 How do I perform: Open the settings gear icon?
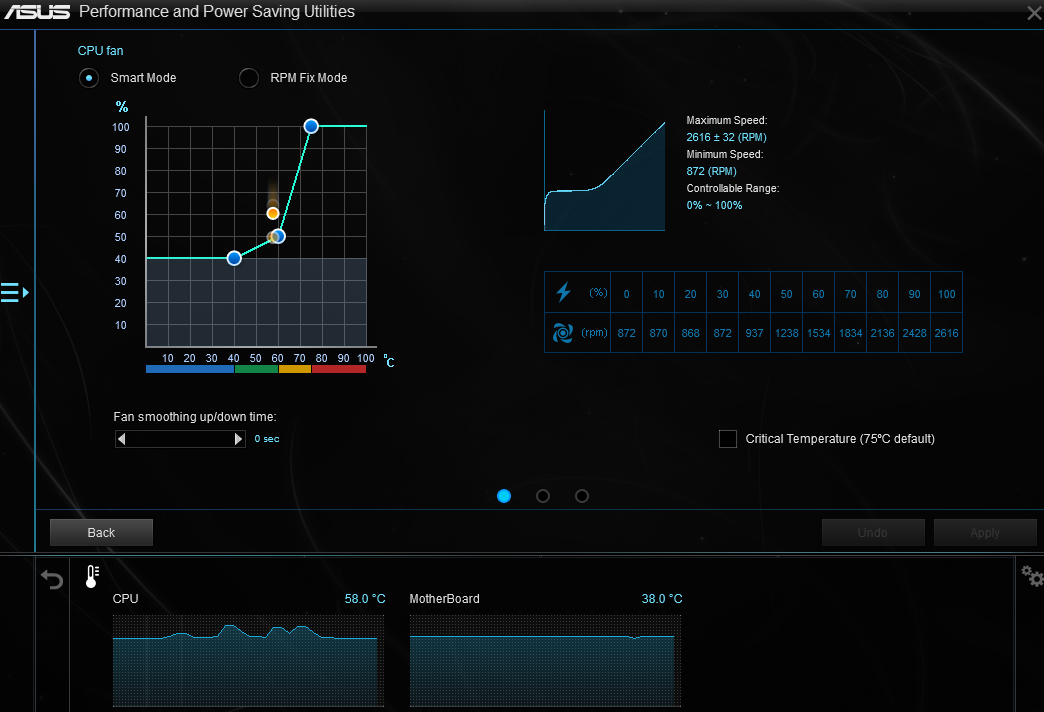tap(1031, 576)
